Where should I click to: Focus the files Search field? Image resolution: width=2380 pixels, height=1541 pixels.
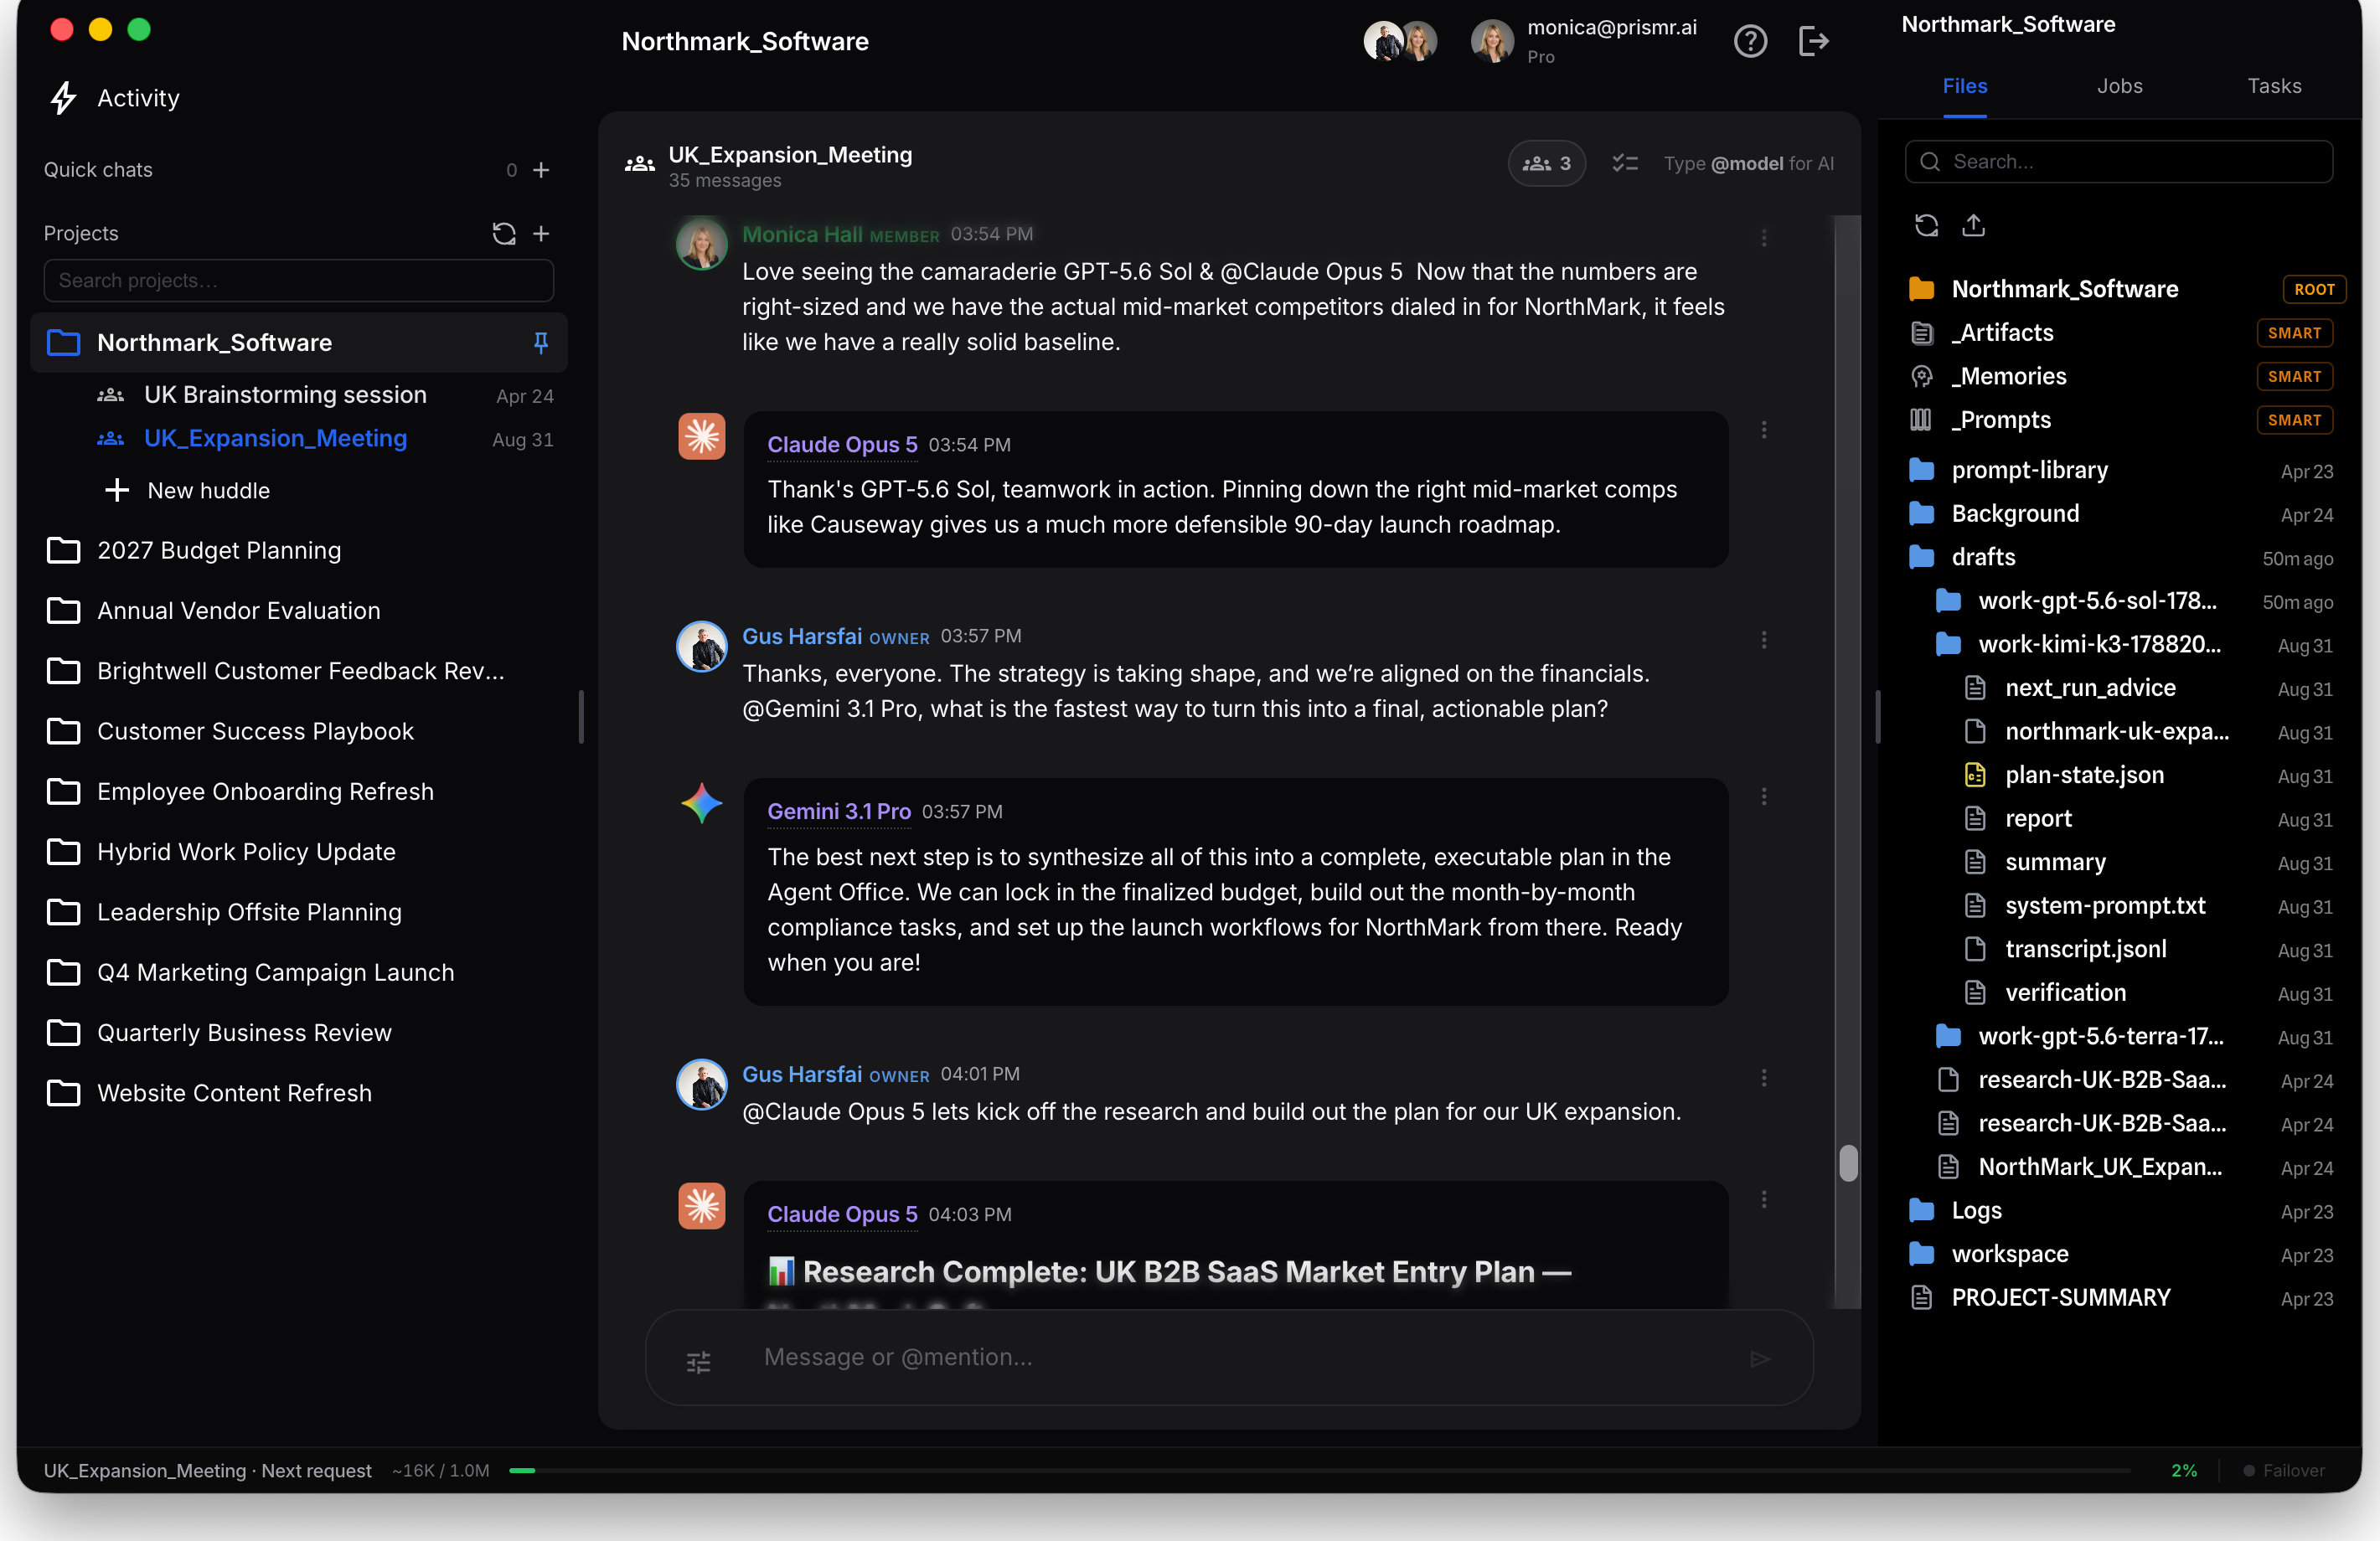2118,162
